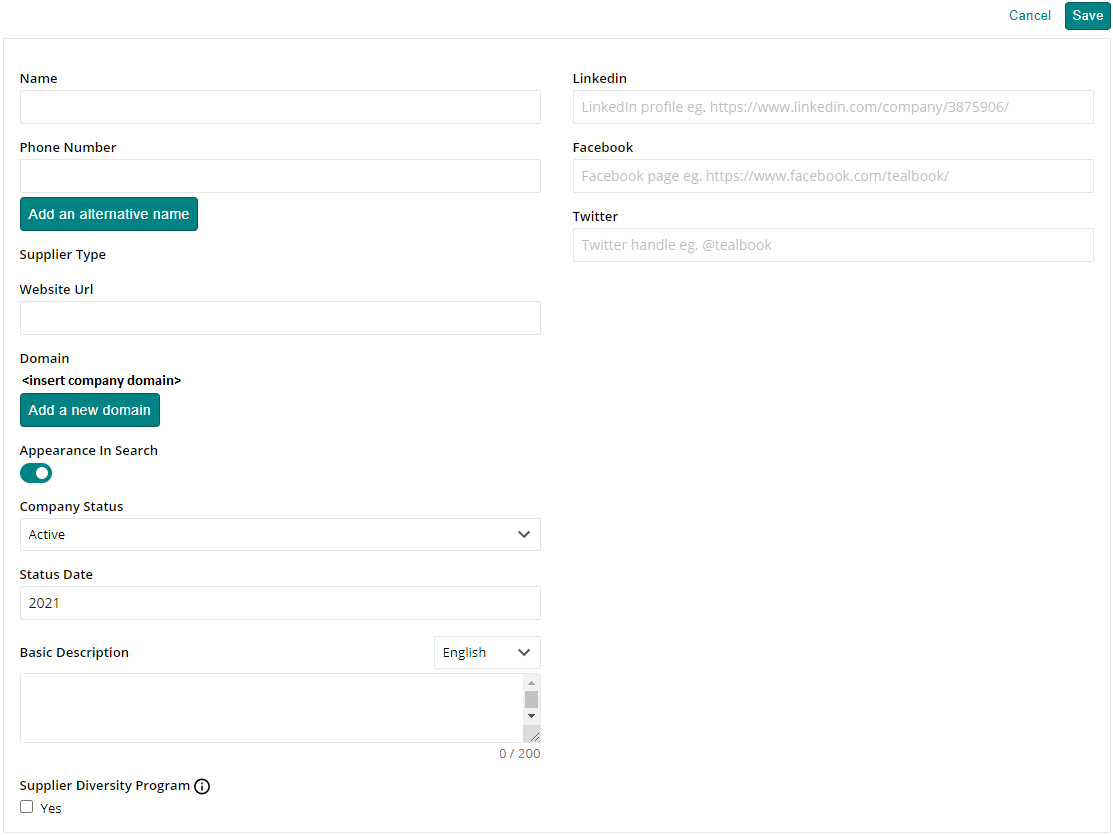Select the Twitter handle input field
Viewport: 1113px width, 835px height.
click(833, 245)
